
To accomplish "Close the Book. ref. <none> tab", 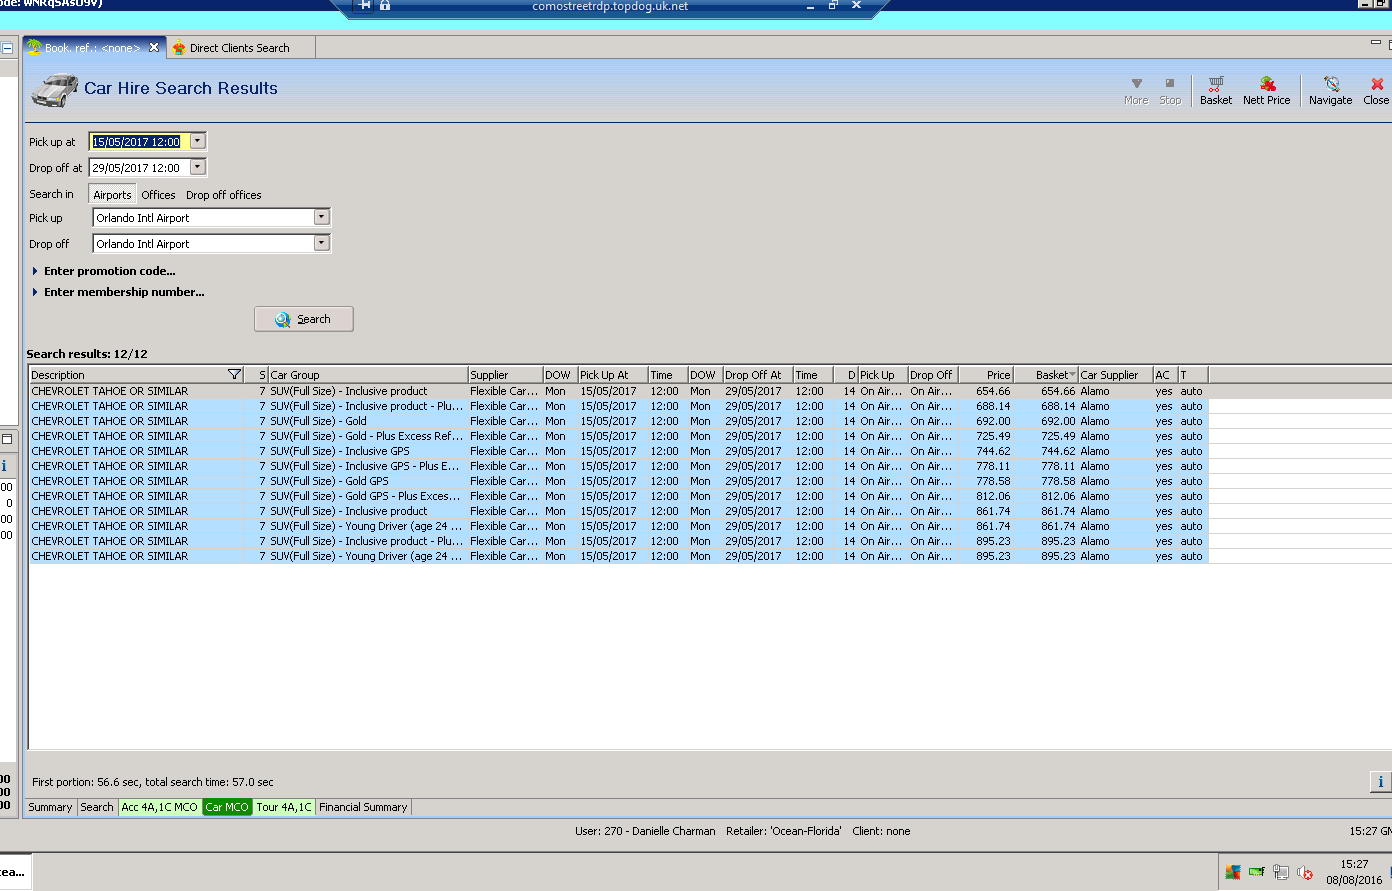I will tap(154, 47).
